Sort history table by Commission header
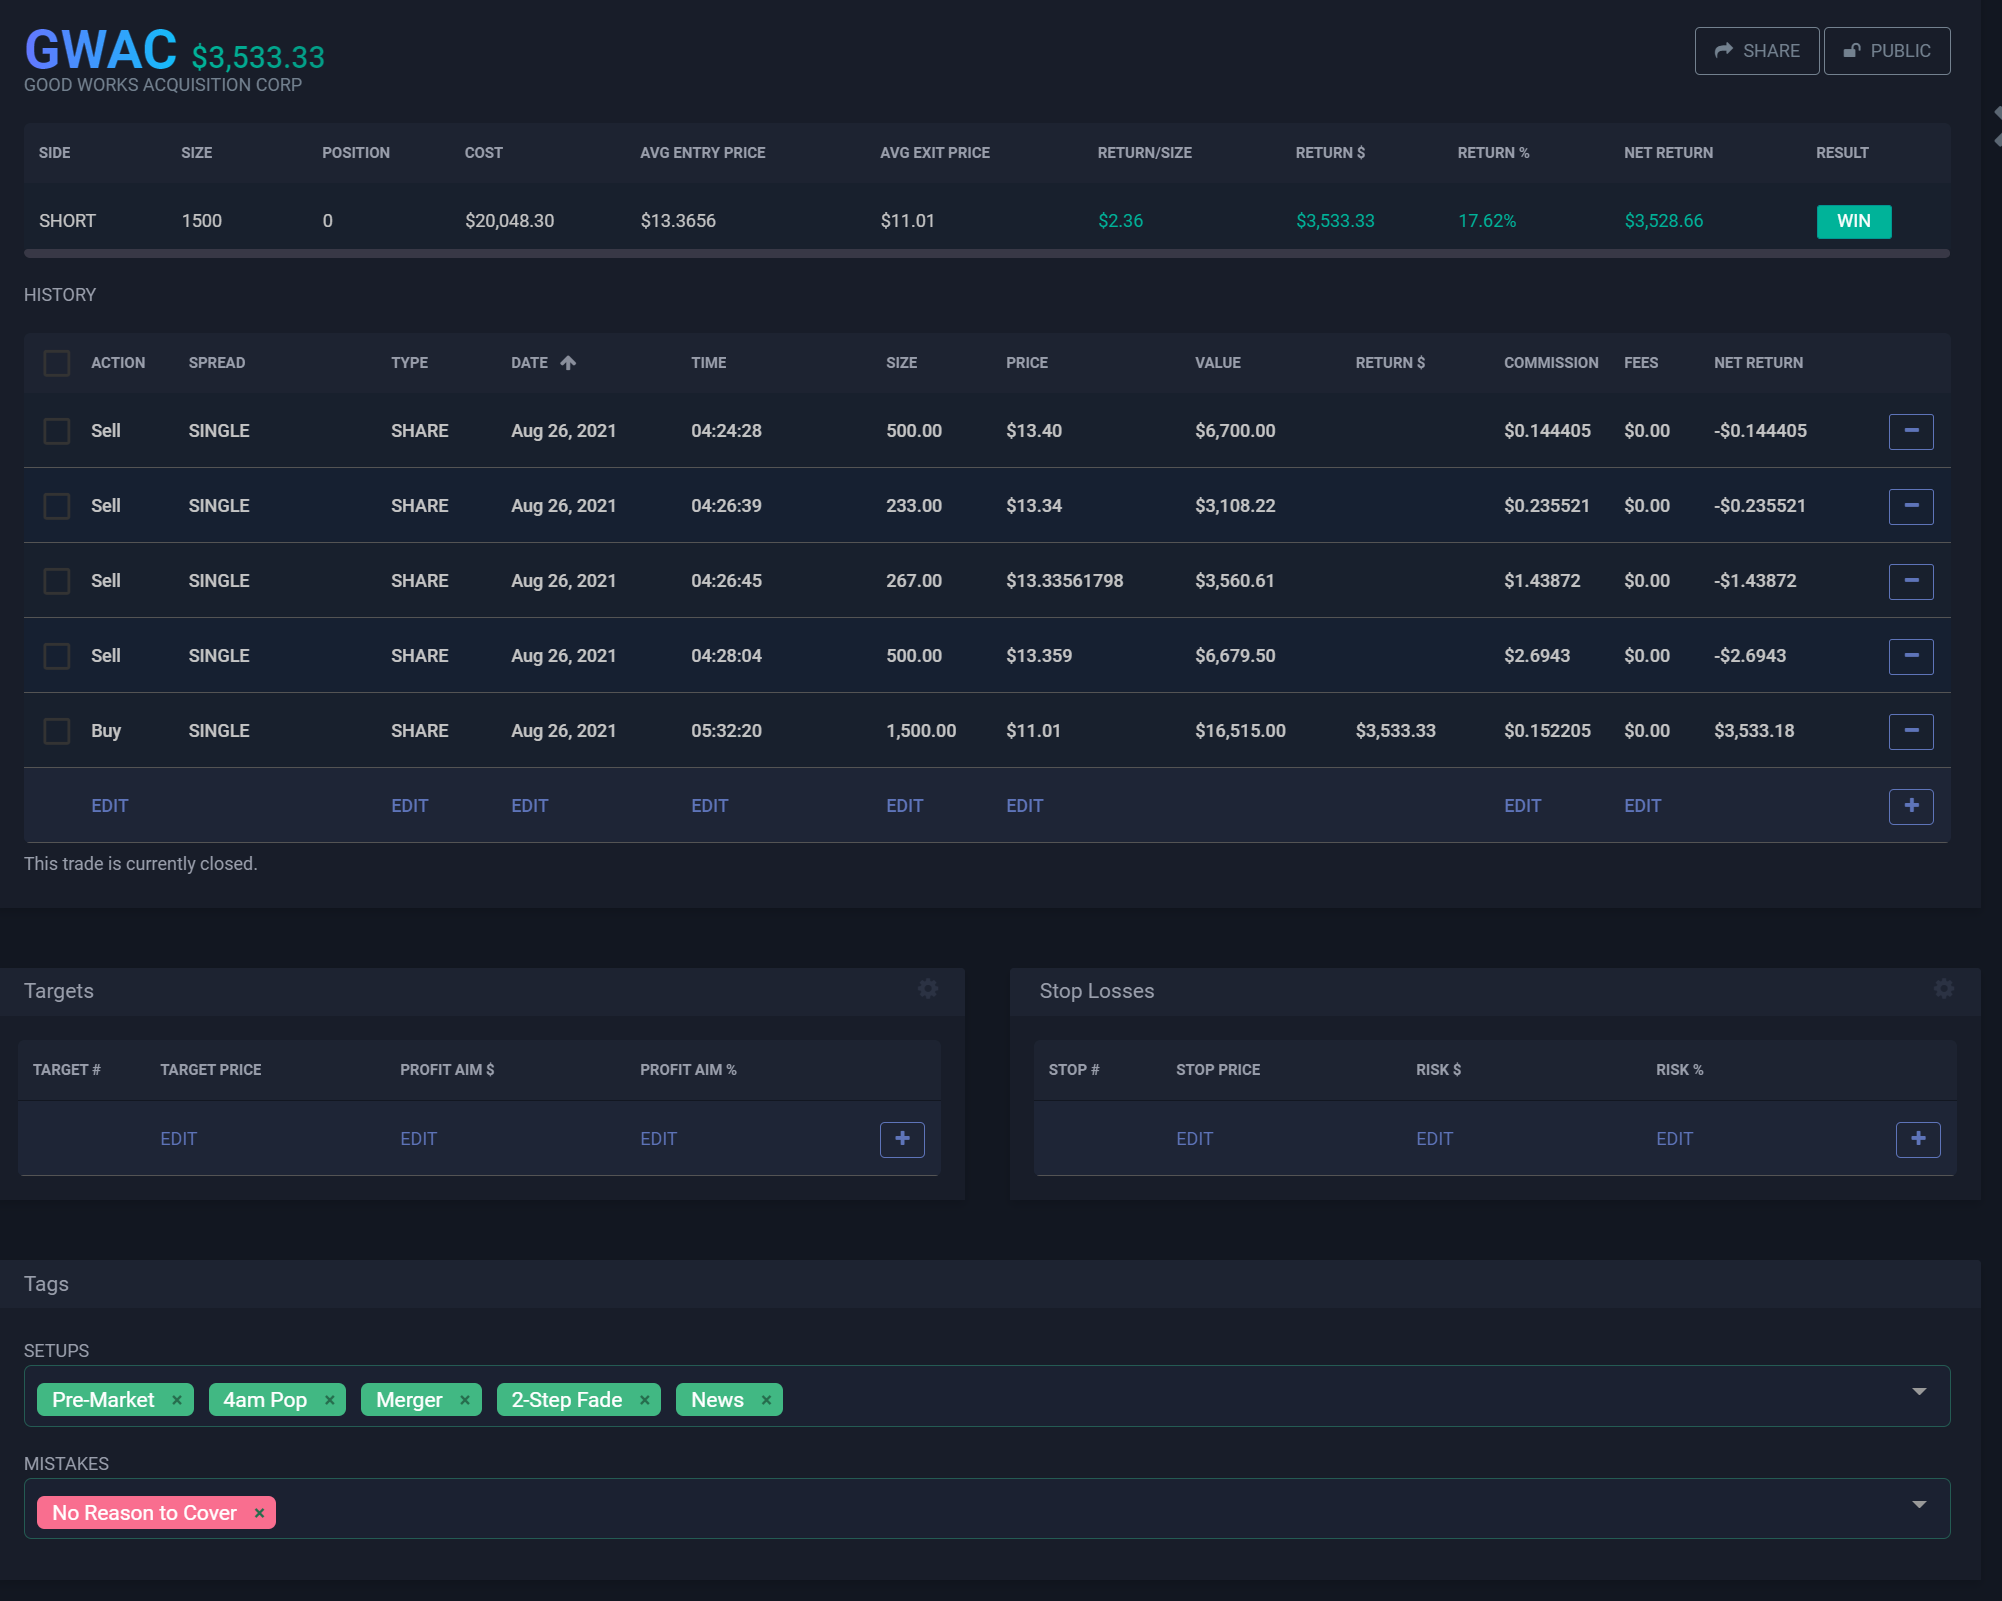This screenshot has width=2002, height=1601. pyautogui.click(x=1550, y=363)
